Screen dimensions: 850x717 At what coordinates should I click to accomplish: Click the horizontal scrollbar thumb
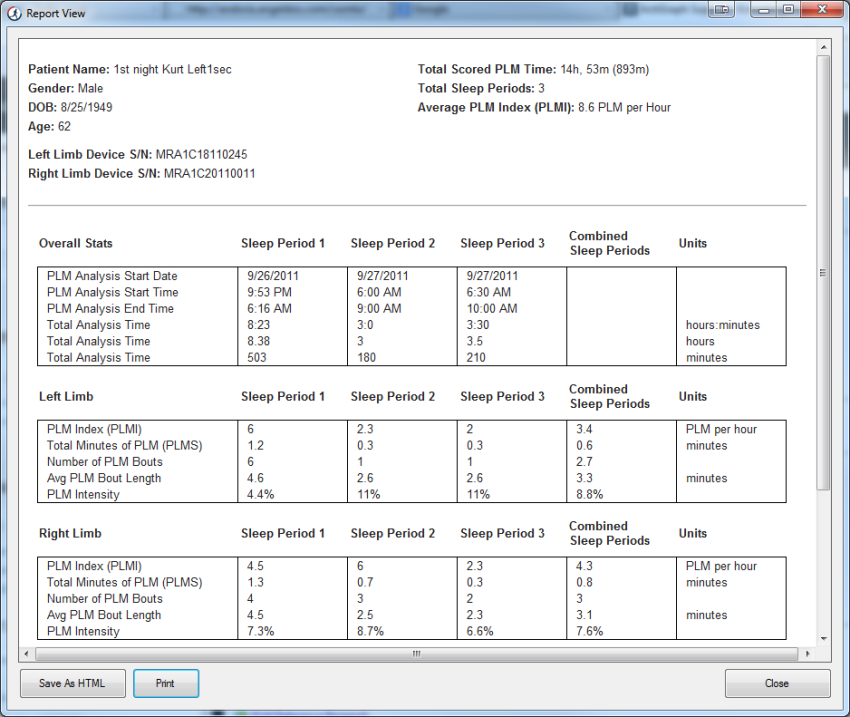pyautogui.click(x=415, y=655)
